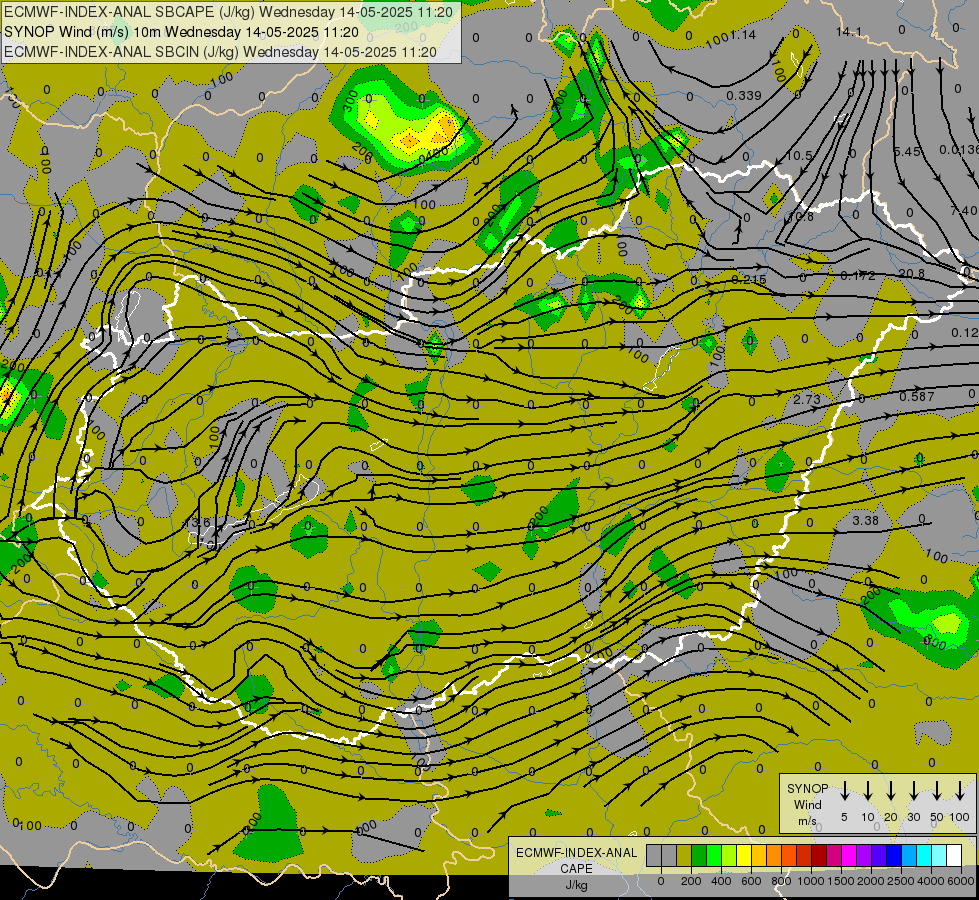
Task: Click the '3.38' wind value on map
Action: tap(865, 520)
